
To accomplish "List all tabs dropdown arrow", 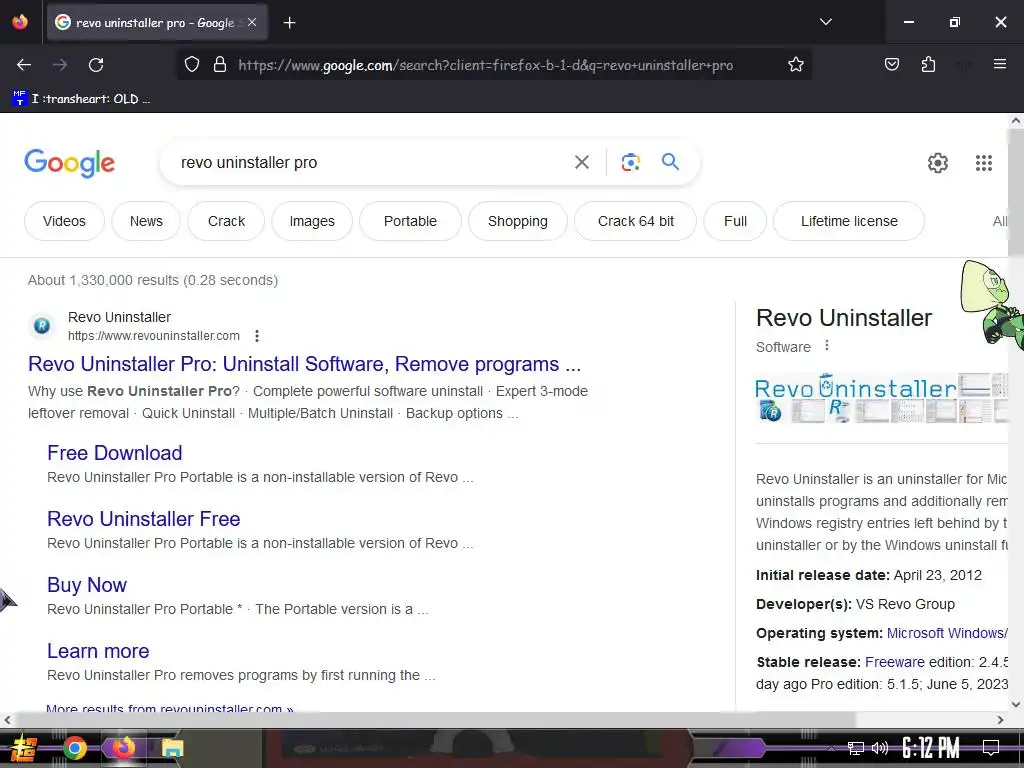I will pos(825,22).
